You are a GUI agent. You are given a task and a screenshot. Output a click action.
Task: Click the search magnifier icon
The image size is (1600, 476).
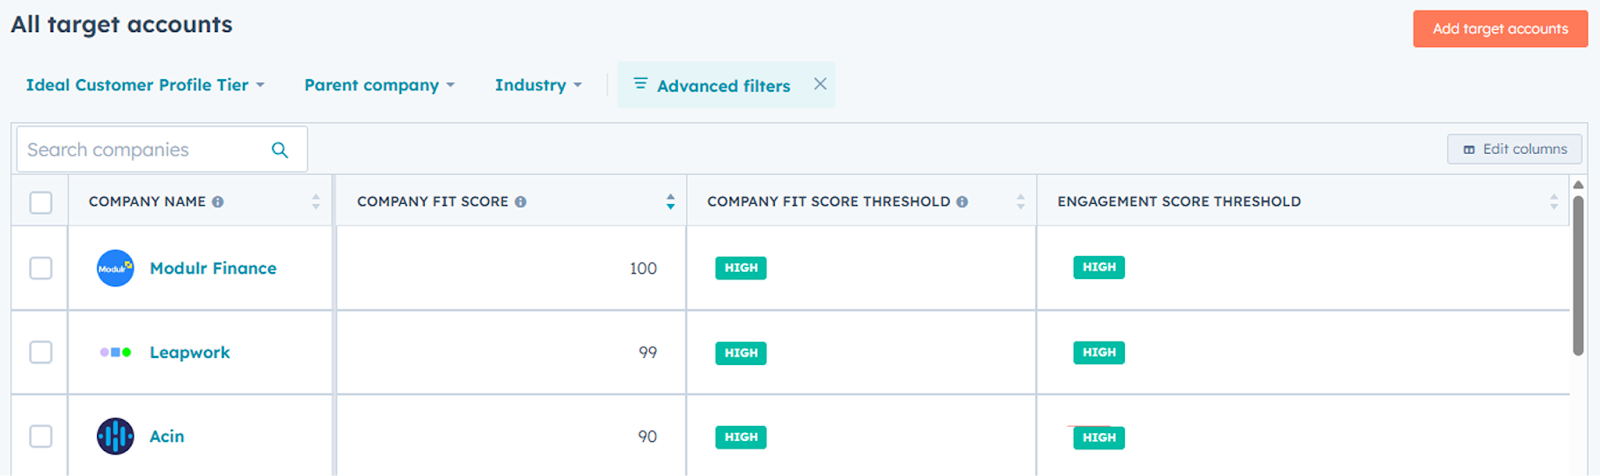280,150
